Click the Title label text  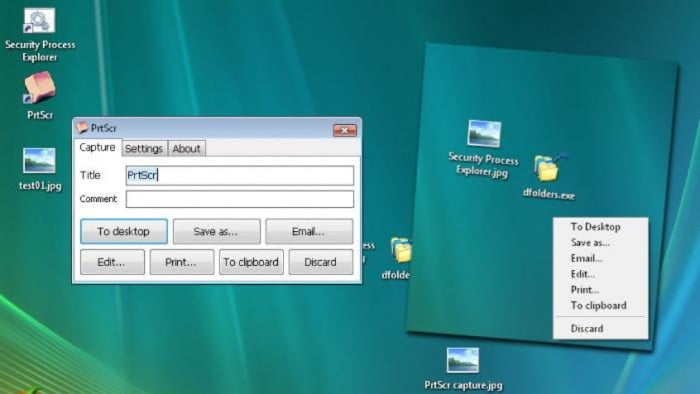pos(90,175)
